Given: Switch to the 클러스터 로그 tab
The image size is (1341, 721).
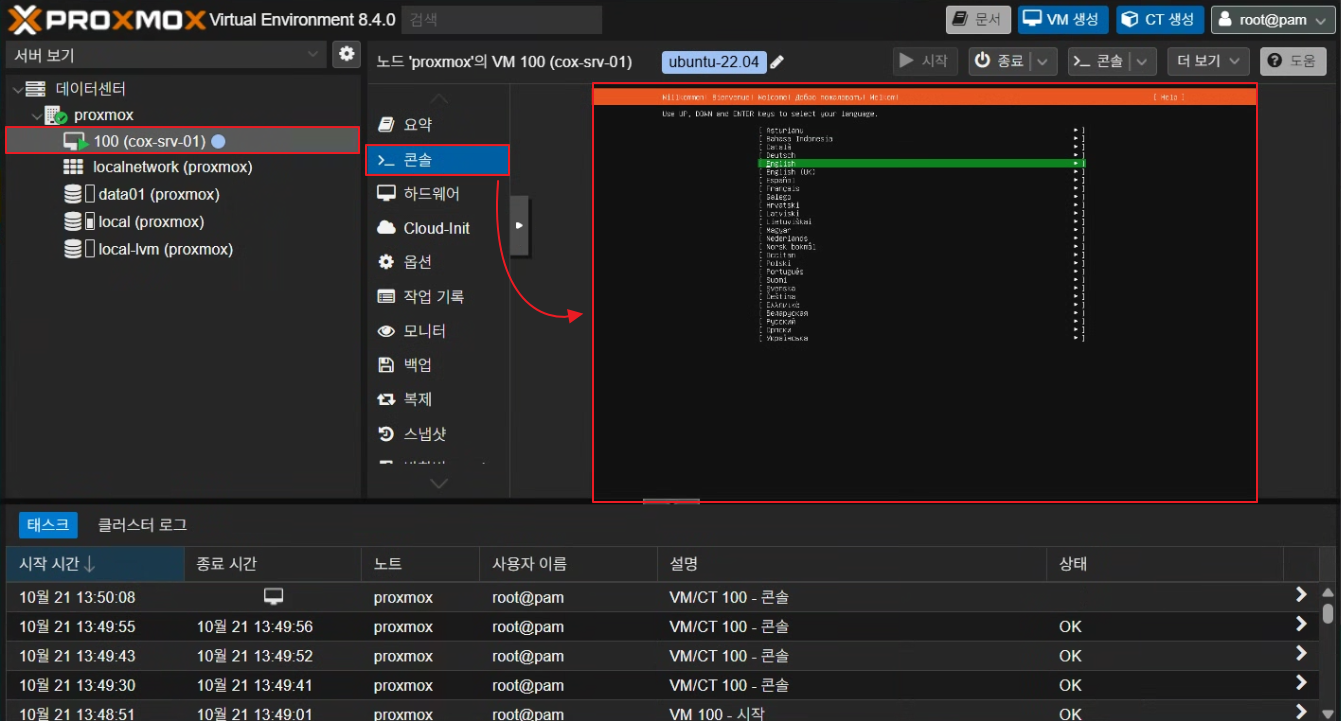Looking at the screenshot, I should pyautogui.click(x=142, y=524).
